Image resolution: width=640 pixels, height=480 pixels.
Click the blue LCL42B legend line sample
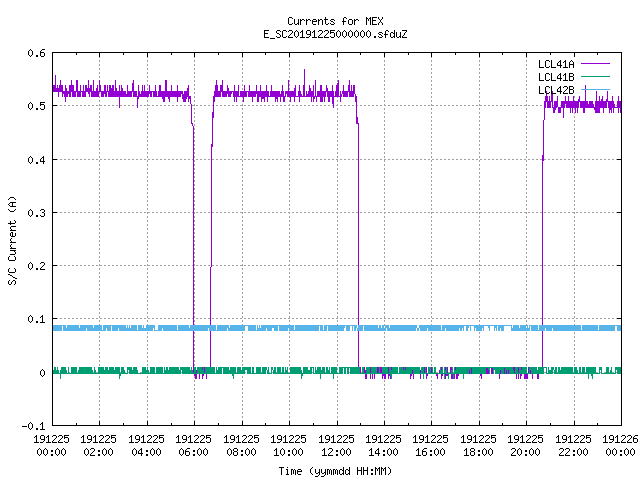[595, 89]
